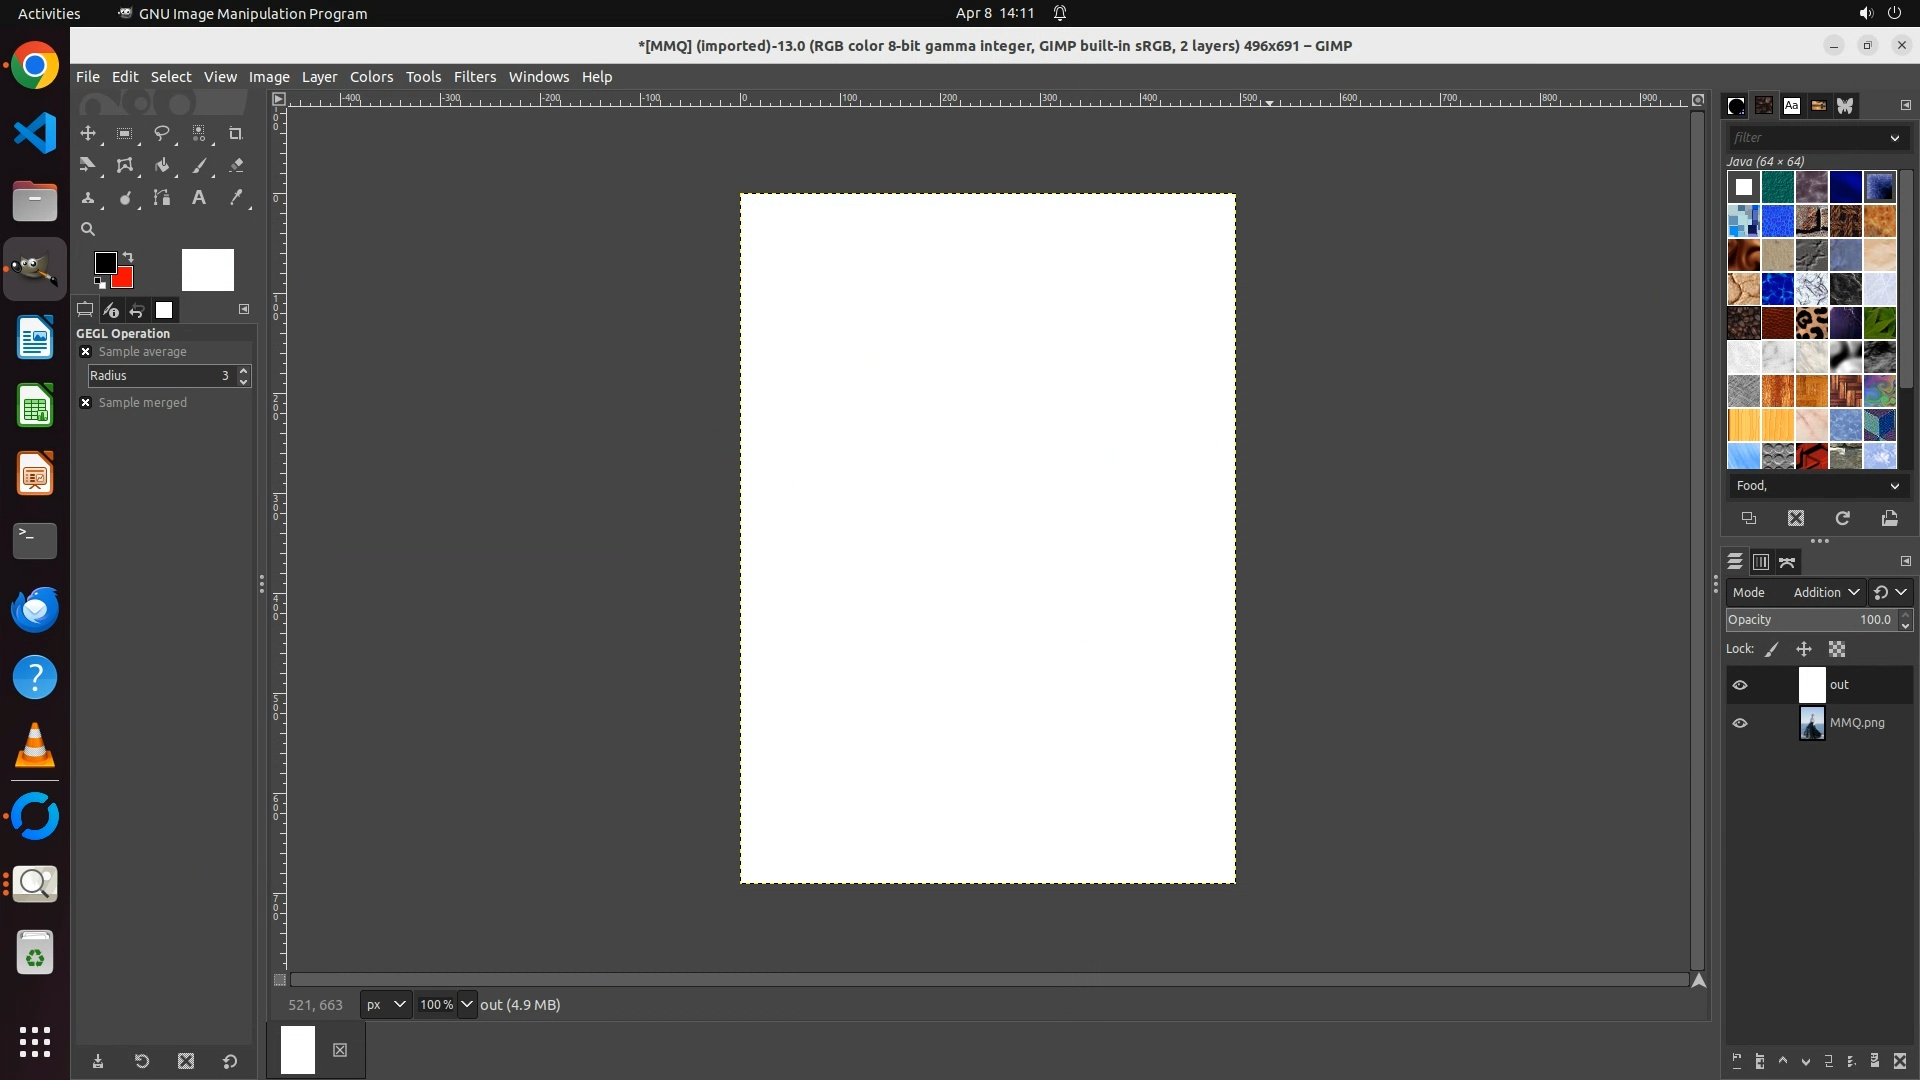Switch to the Fonts tab icon
This screenshot has width=1920, height=1080.
pos(1791,106)
